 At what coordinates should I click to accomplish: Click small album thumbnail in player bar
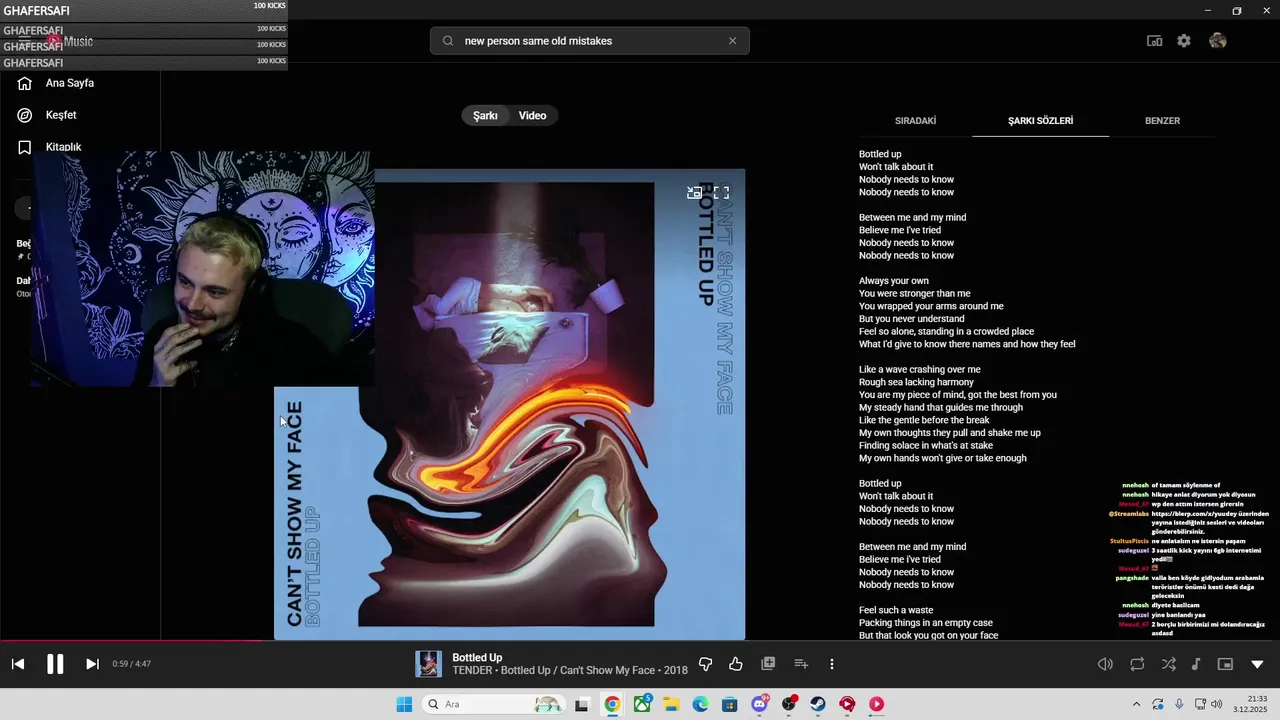tap(428, 664)
